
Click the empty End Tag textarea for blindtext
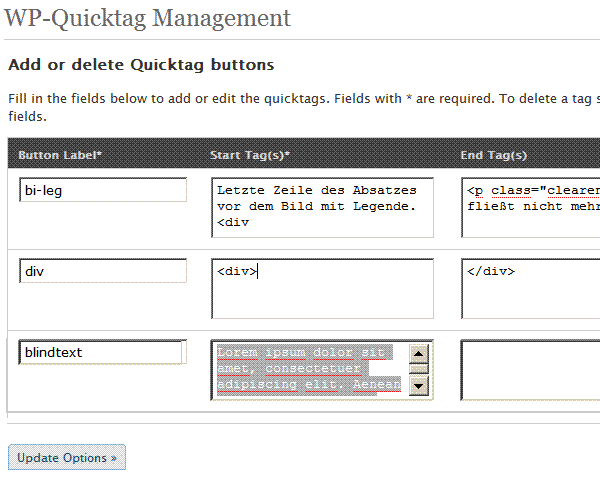pyautogui.click(x=531, y=370)
